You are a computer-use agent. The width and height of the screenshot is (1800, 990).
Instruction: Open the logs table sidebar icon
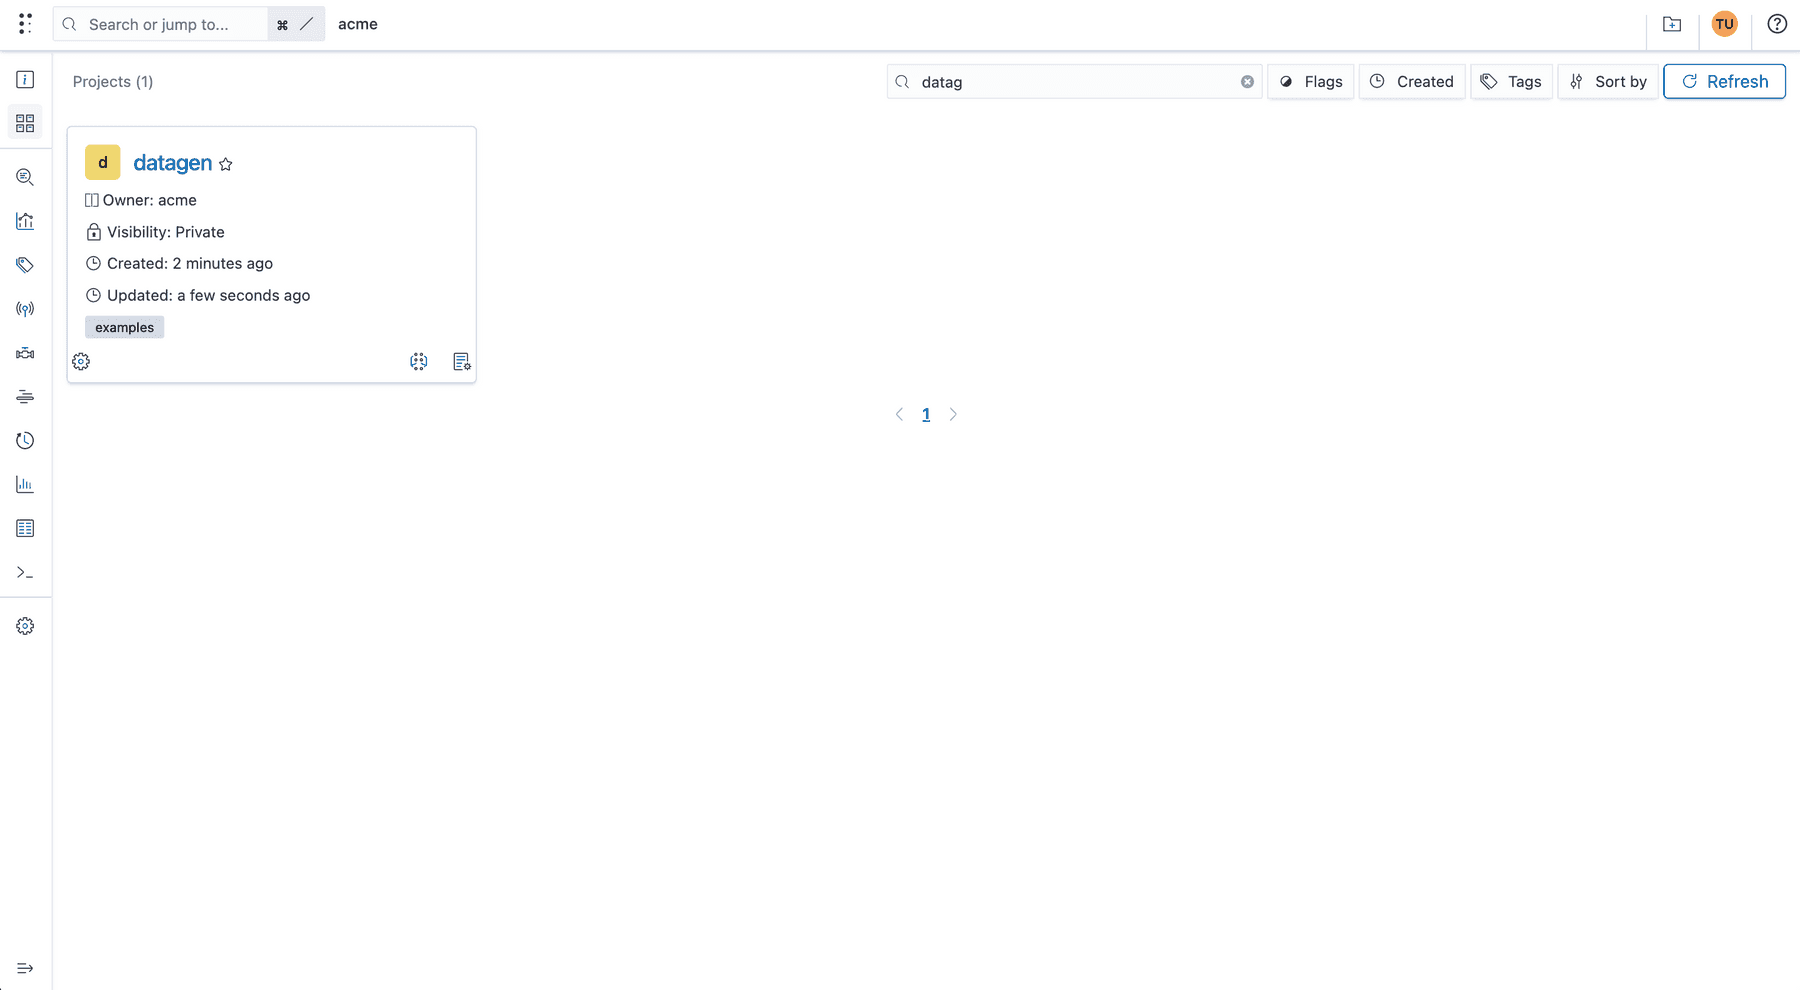click(x=25, y=528)
